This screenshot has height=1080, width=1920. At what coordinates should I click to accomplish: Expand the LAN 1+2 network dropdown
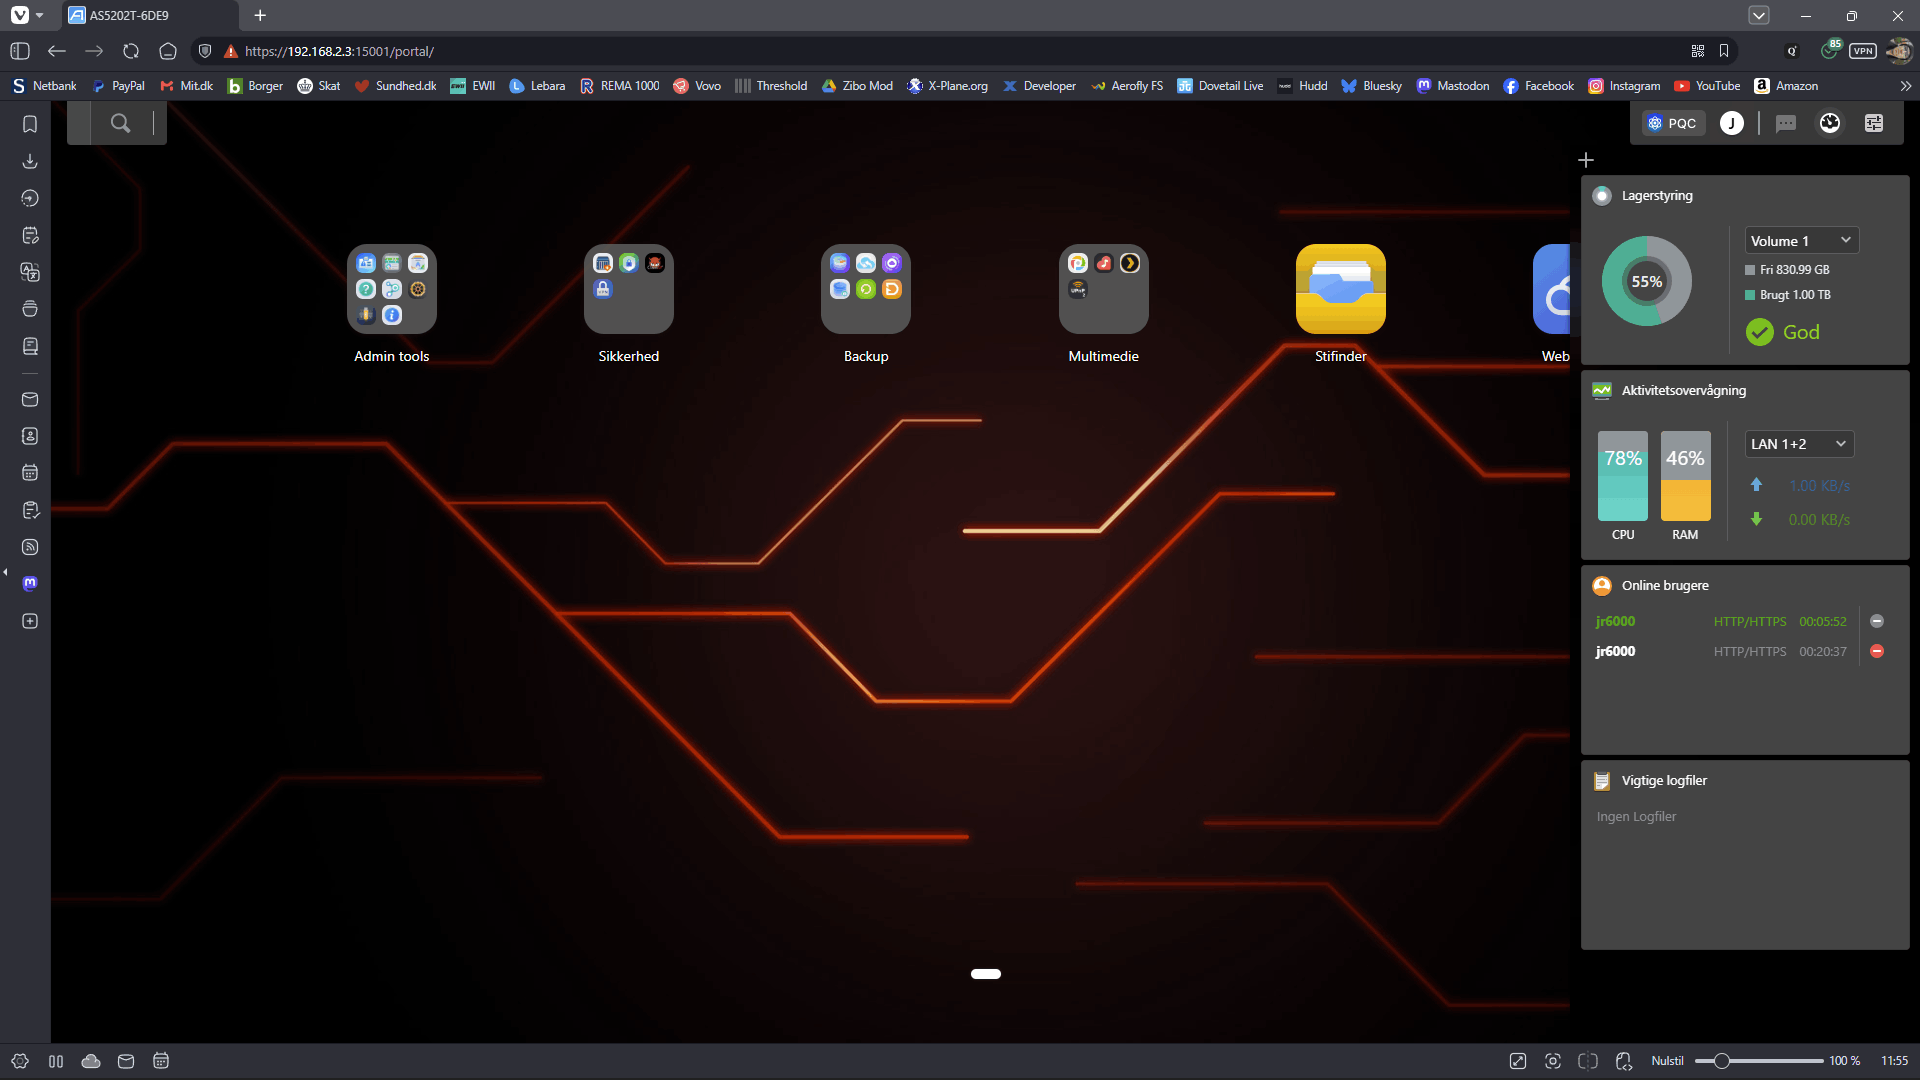[x=1798, y=444]
